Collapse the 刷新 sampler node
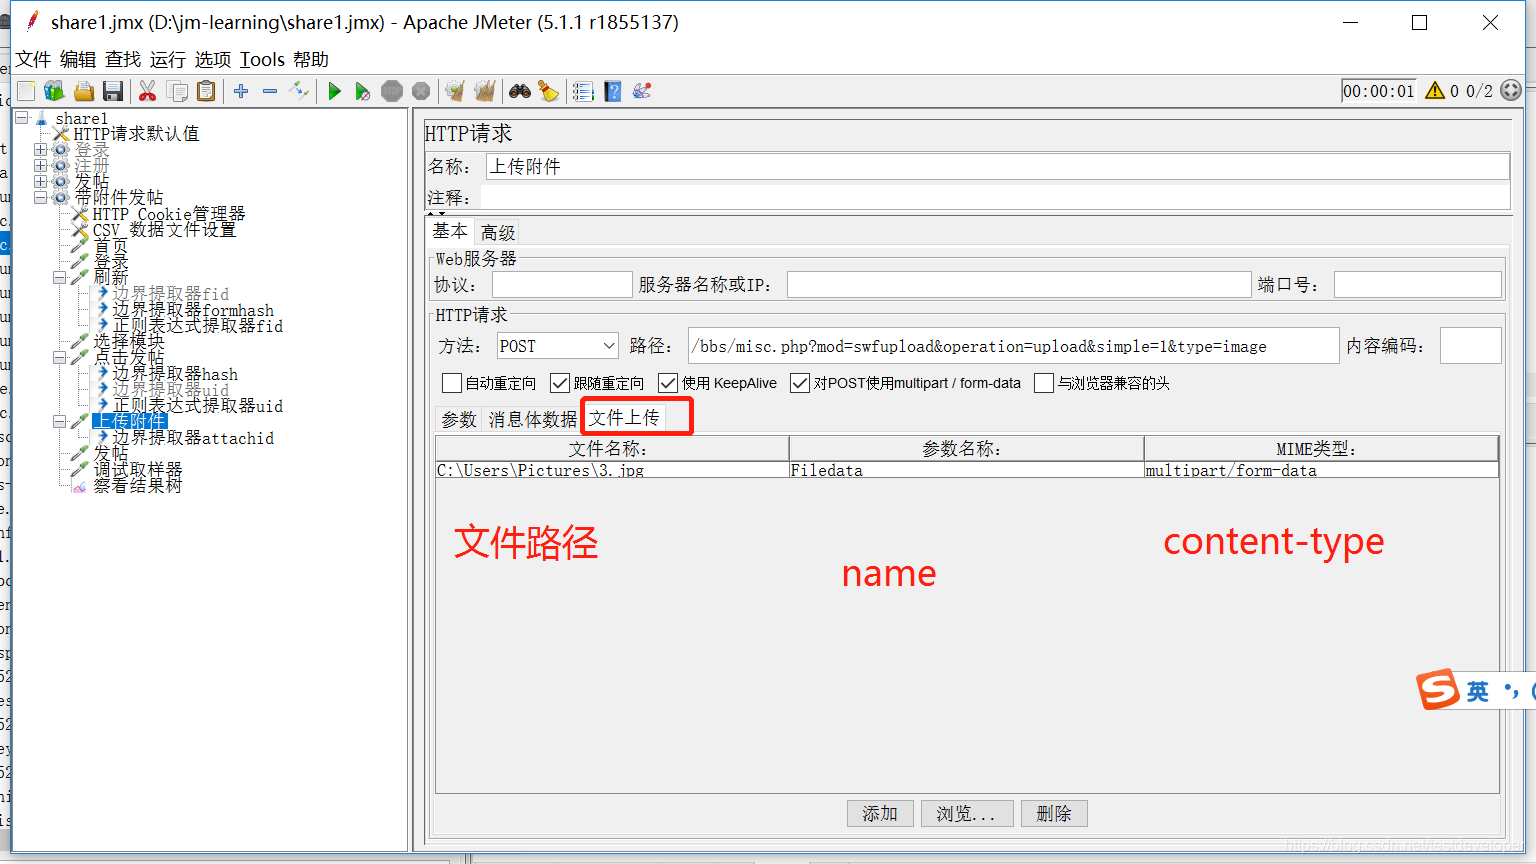This screenshot has width=1536, height=864. pos(60,278)
